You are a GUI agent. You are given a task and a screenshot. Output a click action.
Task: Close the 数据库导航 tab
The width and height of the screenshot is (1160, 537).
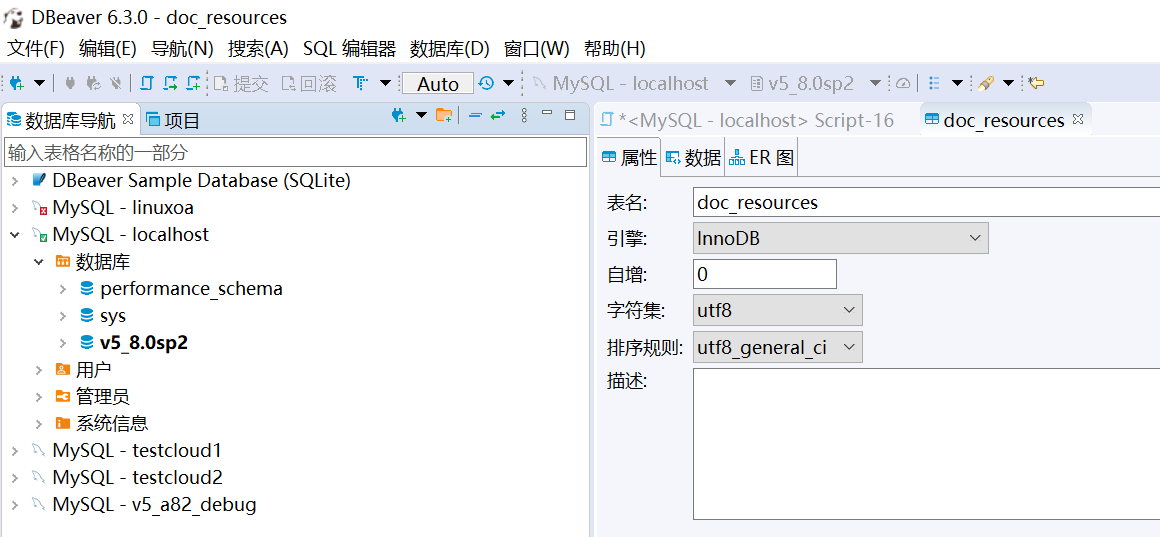coord(127,118)
